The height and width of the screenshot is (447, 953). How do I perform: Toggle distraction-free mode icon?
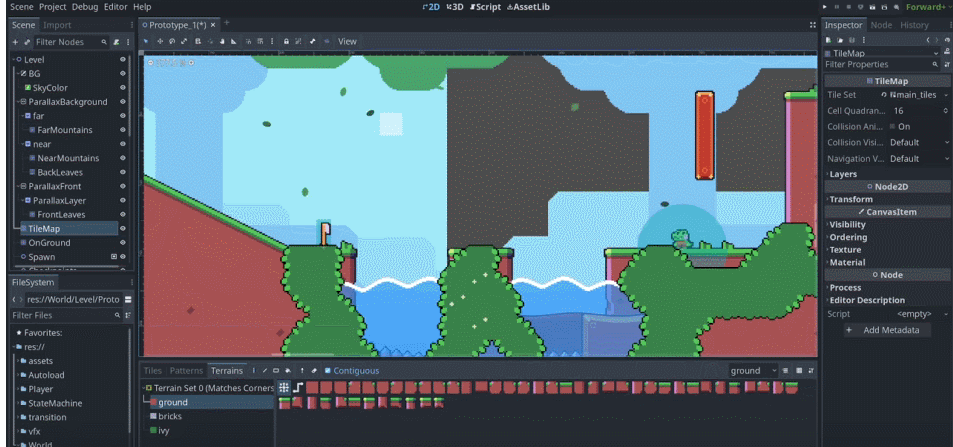click(811, 24)
